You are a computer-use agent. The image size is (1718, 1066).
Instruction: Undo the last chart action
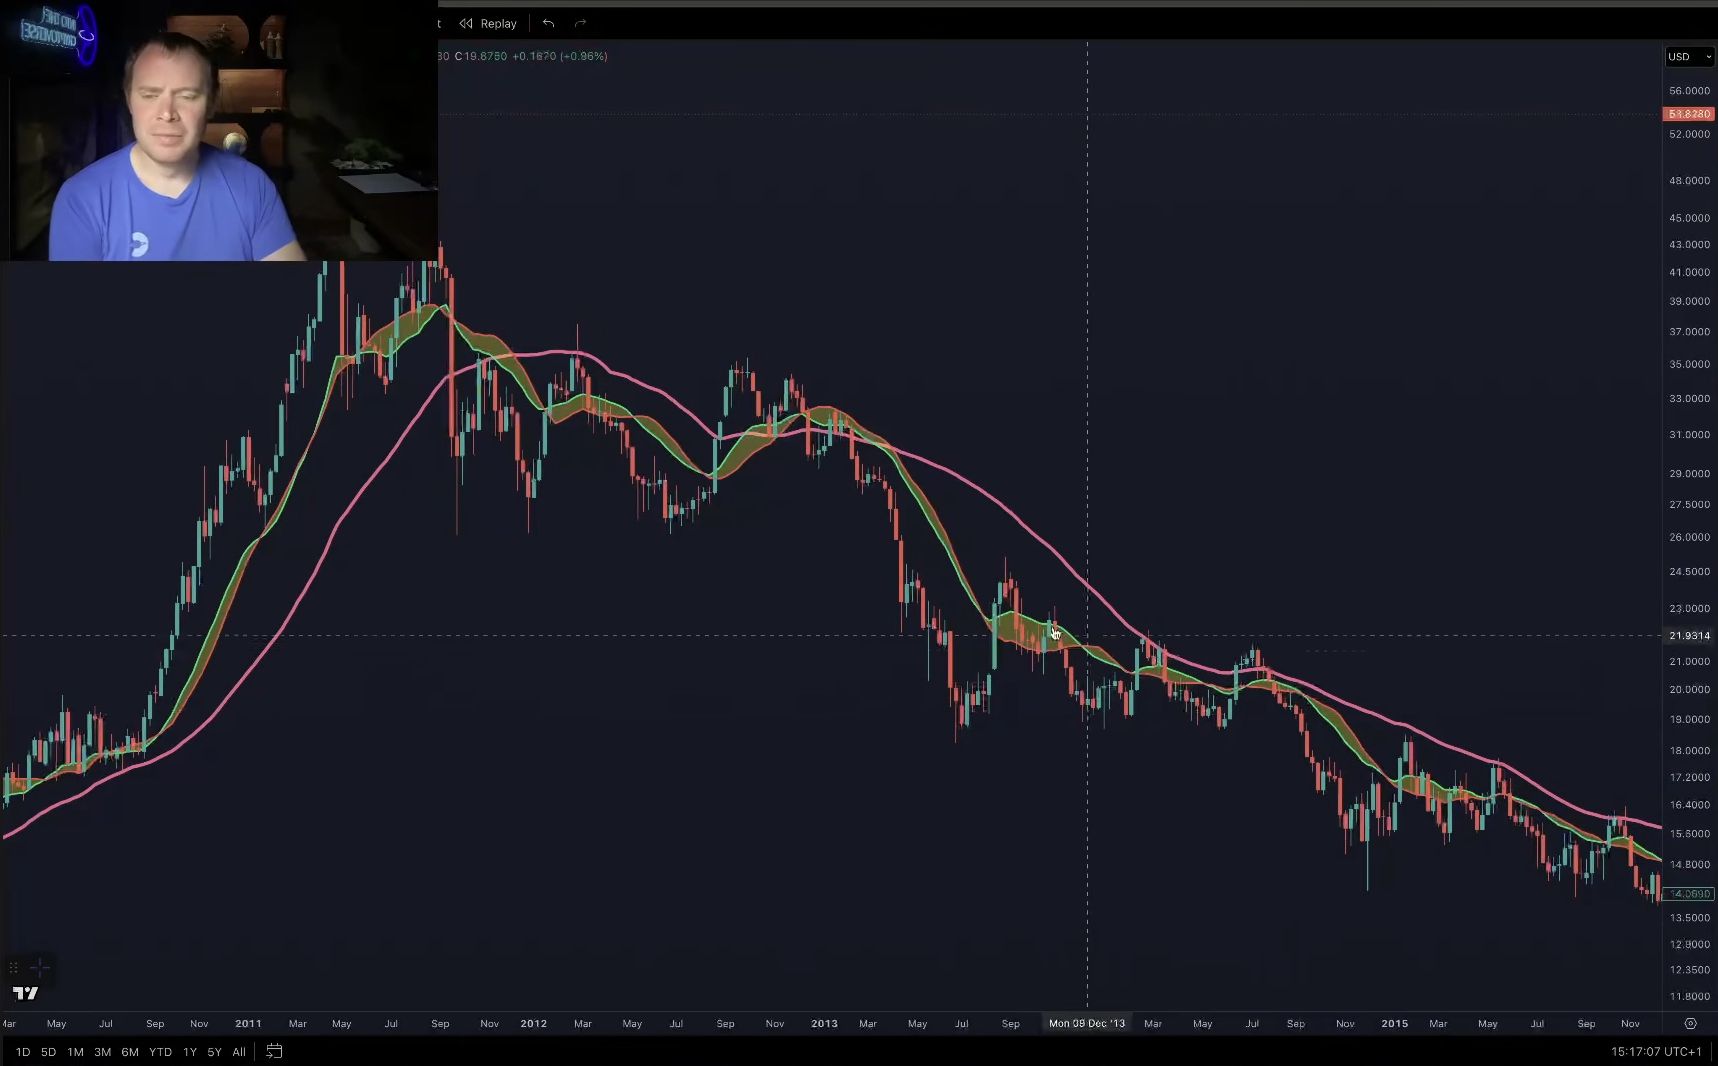pyautogui.click(x=548, y=23)
